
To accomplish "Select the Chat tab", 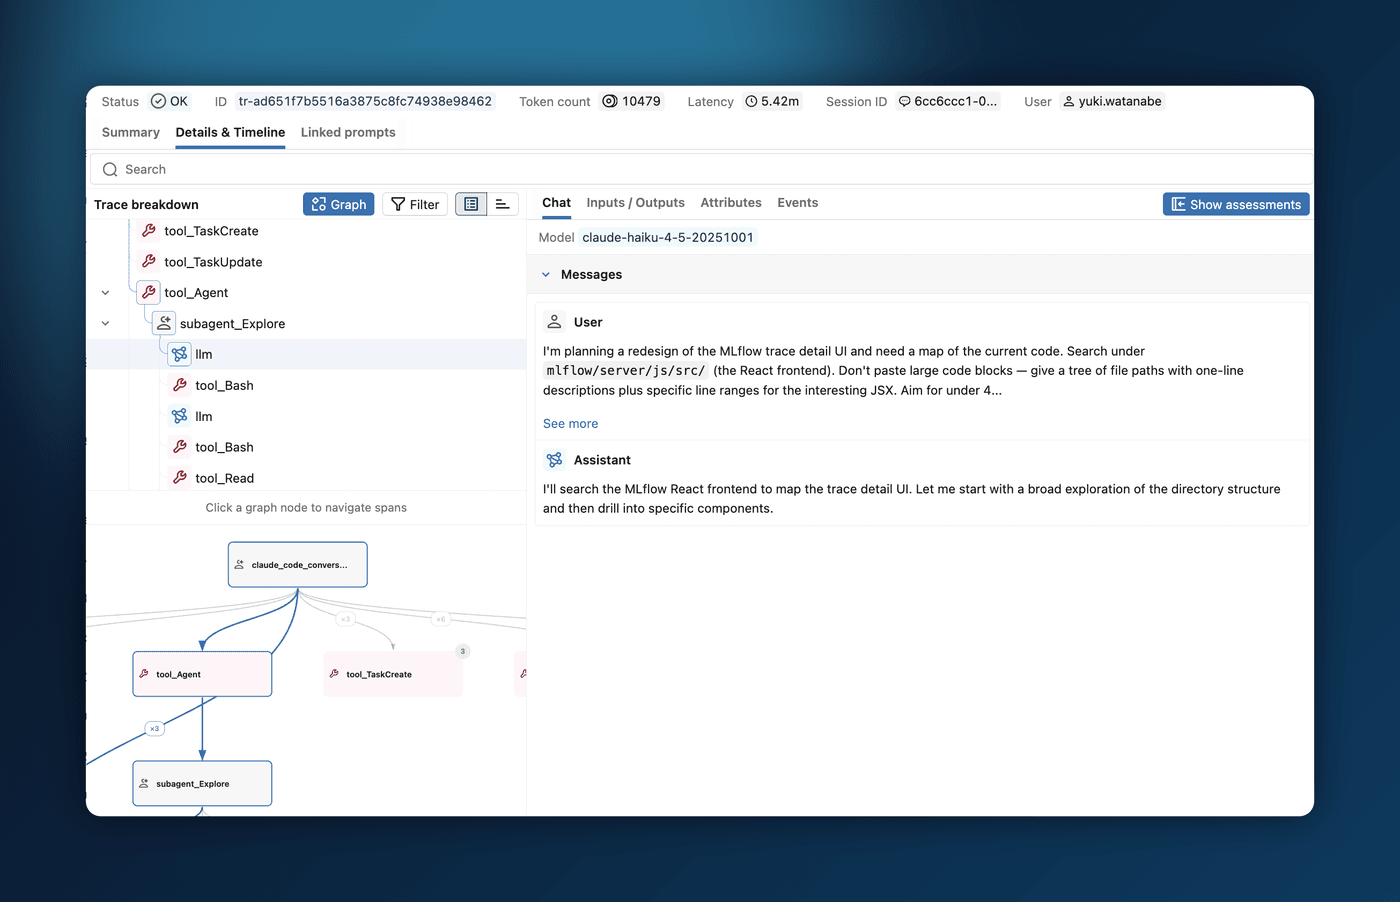I will click(x=556, y=203).
